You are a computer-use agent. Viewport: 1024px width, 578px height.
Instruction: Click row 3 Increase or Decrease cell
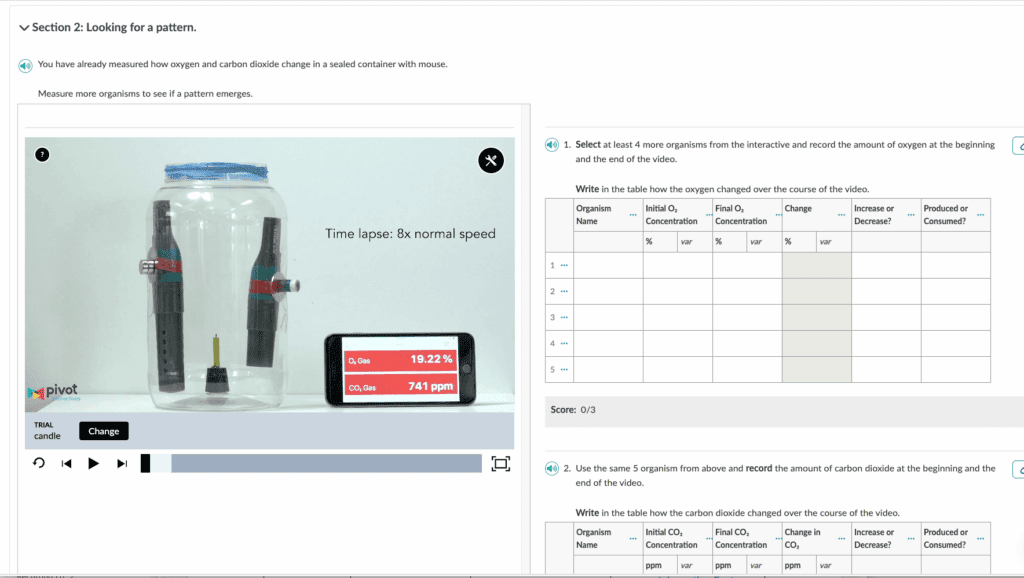point(886,317)
